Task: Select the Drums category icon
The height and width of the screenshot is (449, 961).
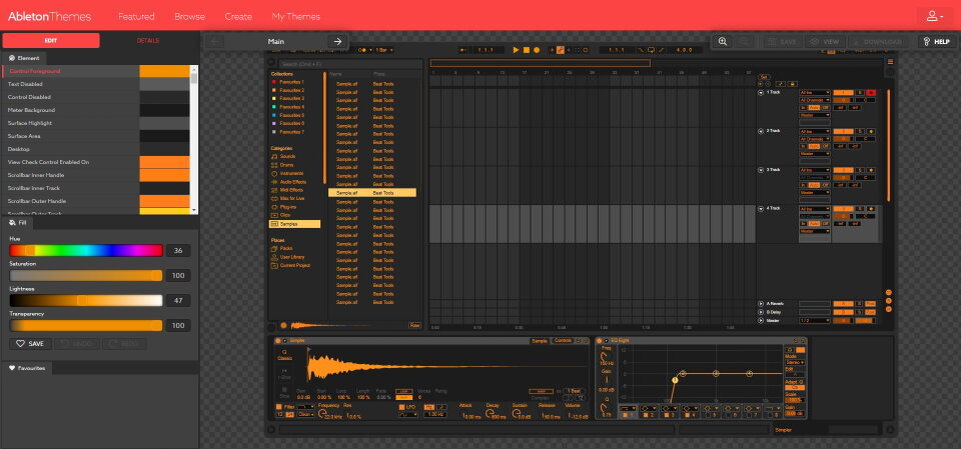Action: [275, 165]
